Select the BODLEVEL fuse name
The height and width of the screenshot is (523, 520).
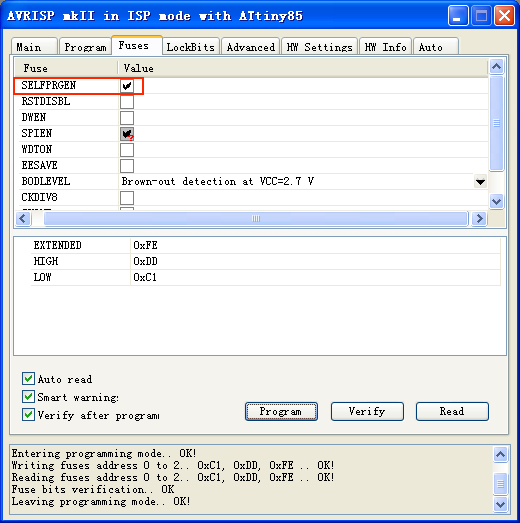point(46,181)
